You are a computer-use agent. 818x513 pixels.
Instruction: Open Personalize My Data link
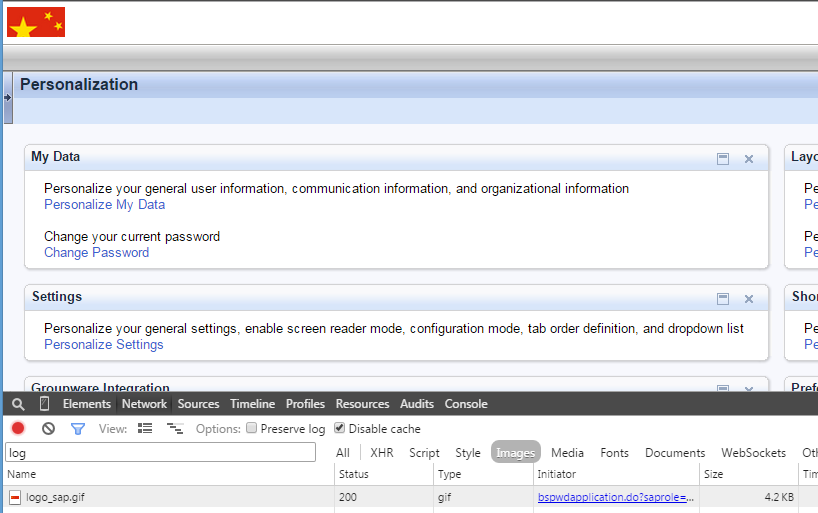coord(104,205)
